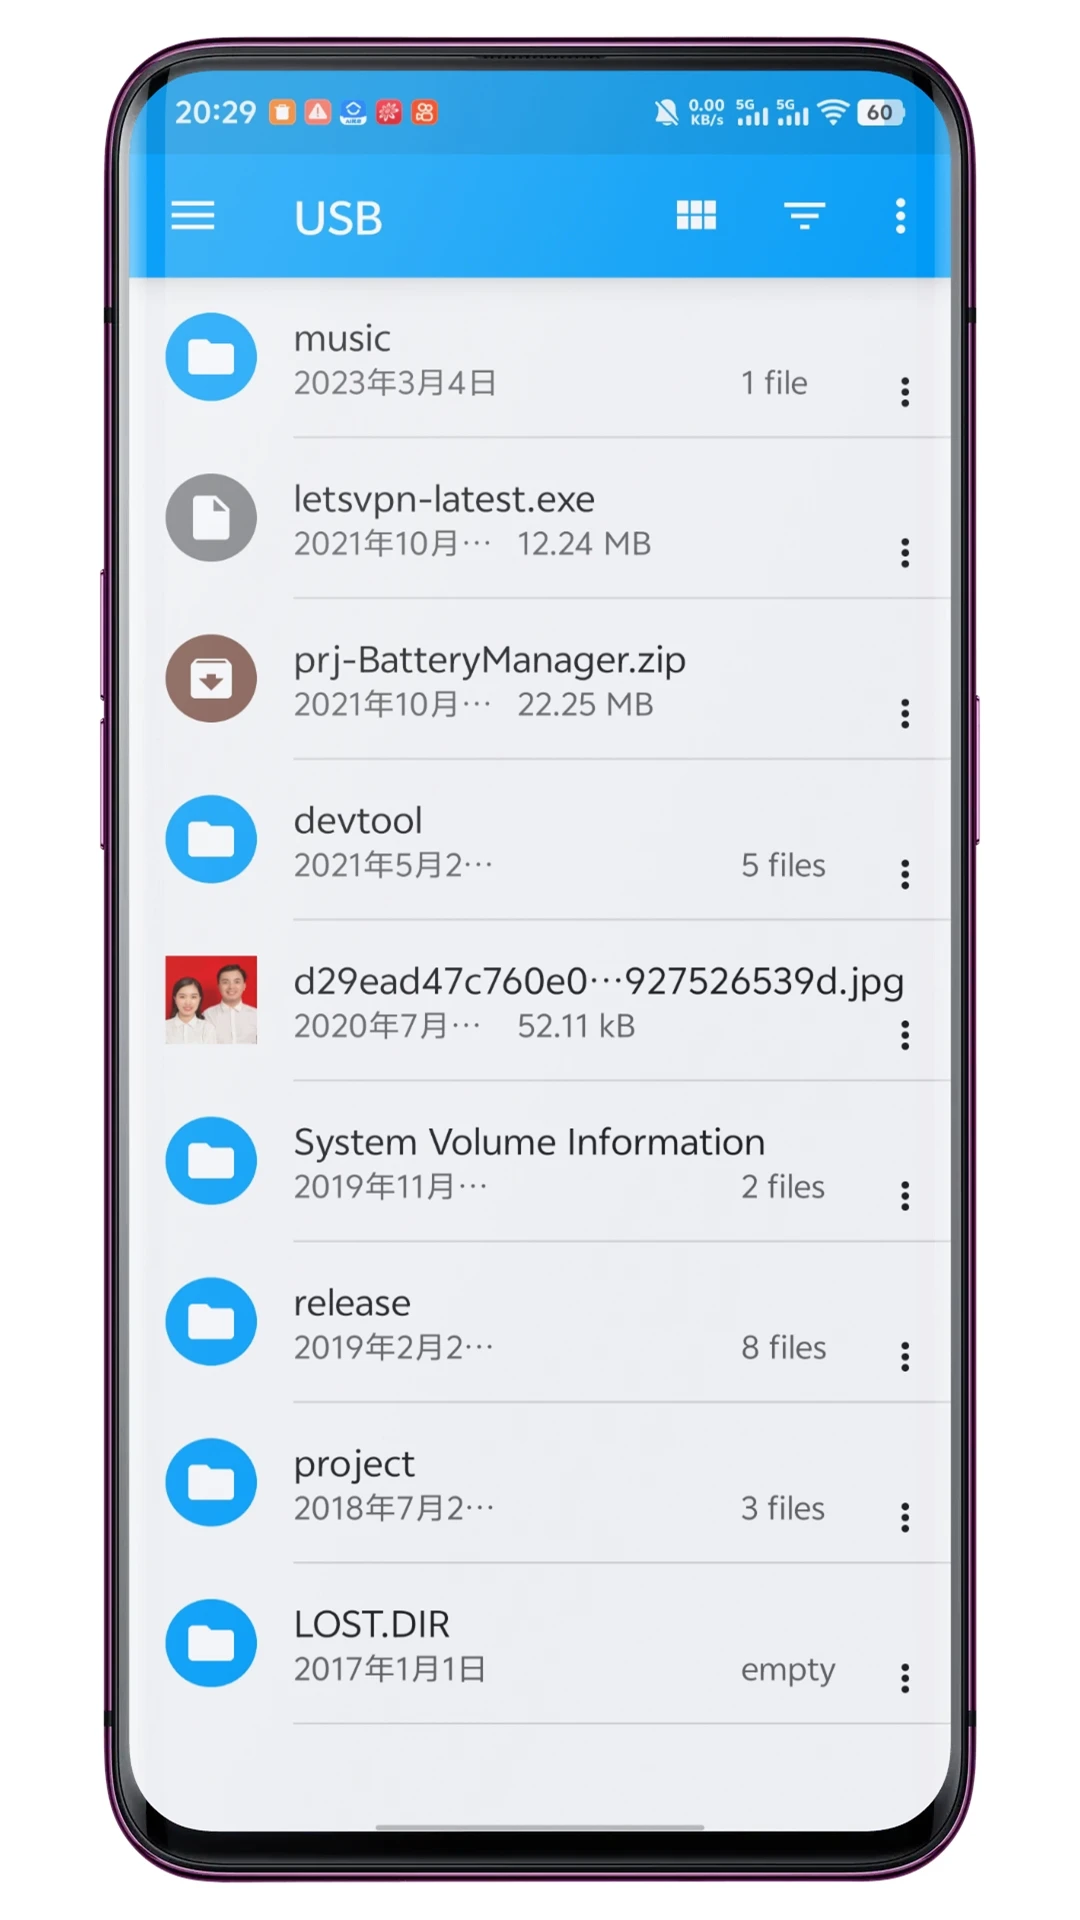Viewport: 1080px width, 1920px height.
Task: Open the release folder name
Action: pos(352,1304)
